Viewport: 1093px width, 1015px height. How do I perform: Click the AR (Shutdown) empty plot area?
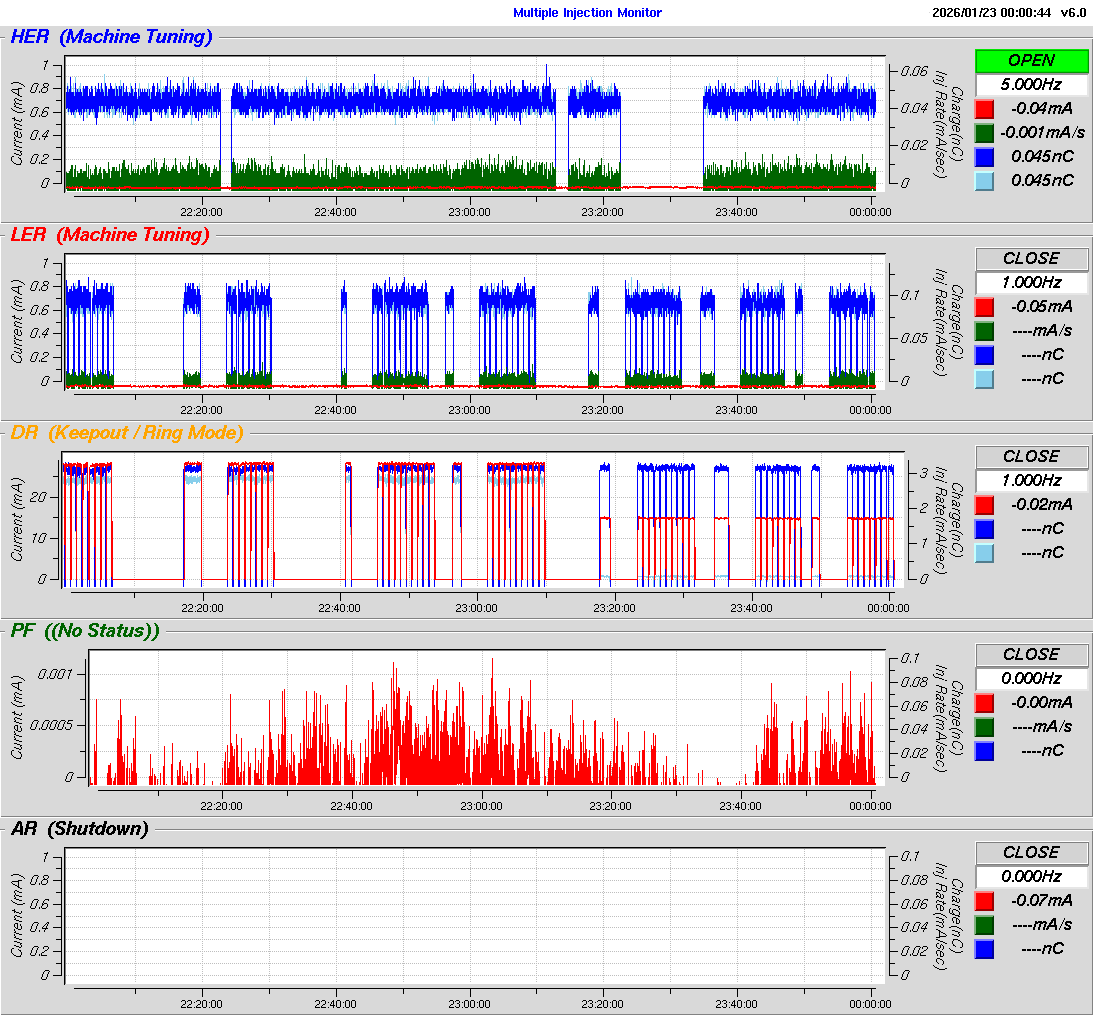[475, 915]
